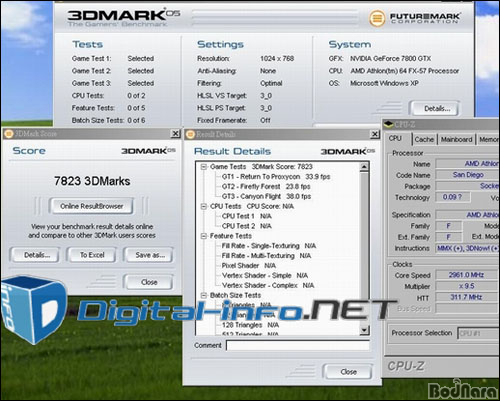Select the 128 Triangles row
The width and height of the screenshot is (500, 401).
[250, 325]
